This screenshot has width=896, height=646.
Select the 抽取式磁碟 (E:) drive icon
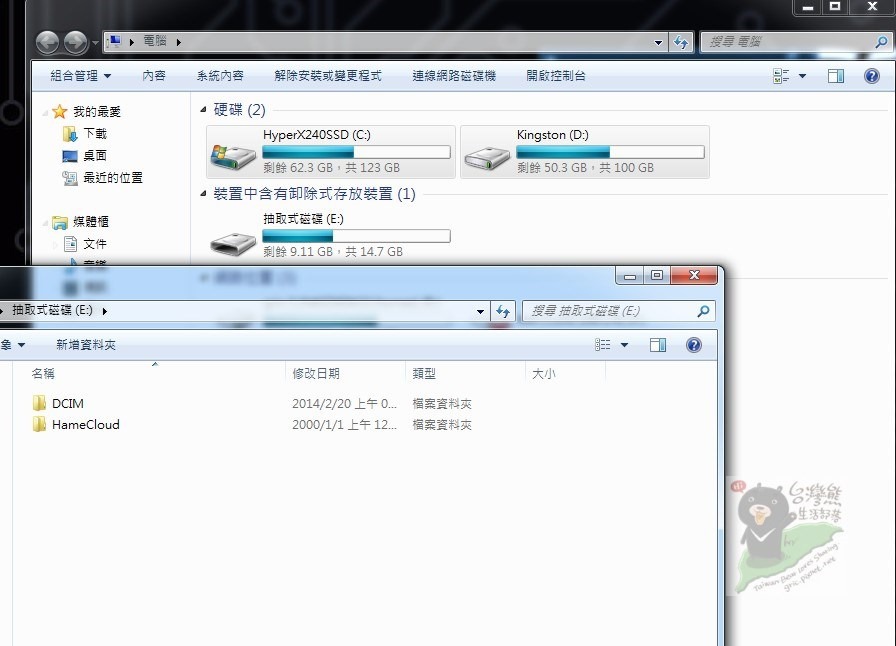point(233,244)
